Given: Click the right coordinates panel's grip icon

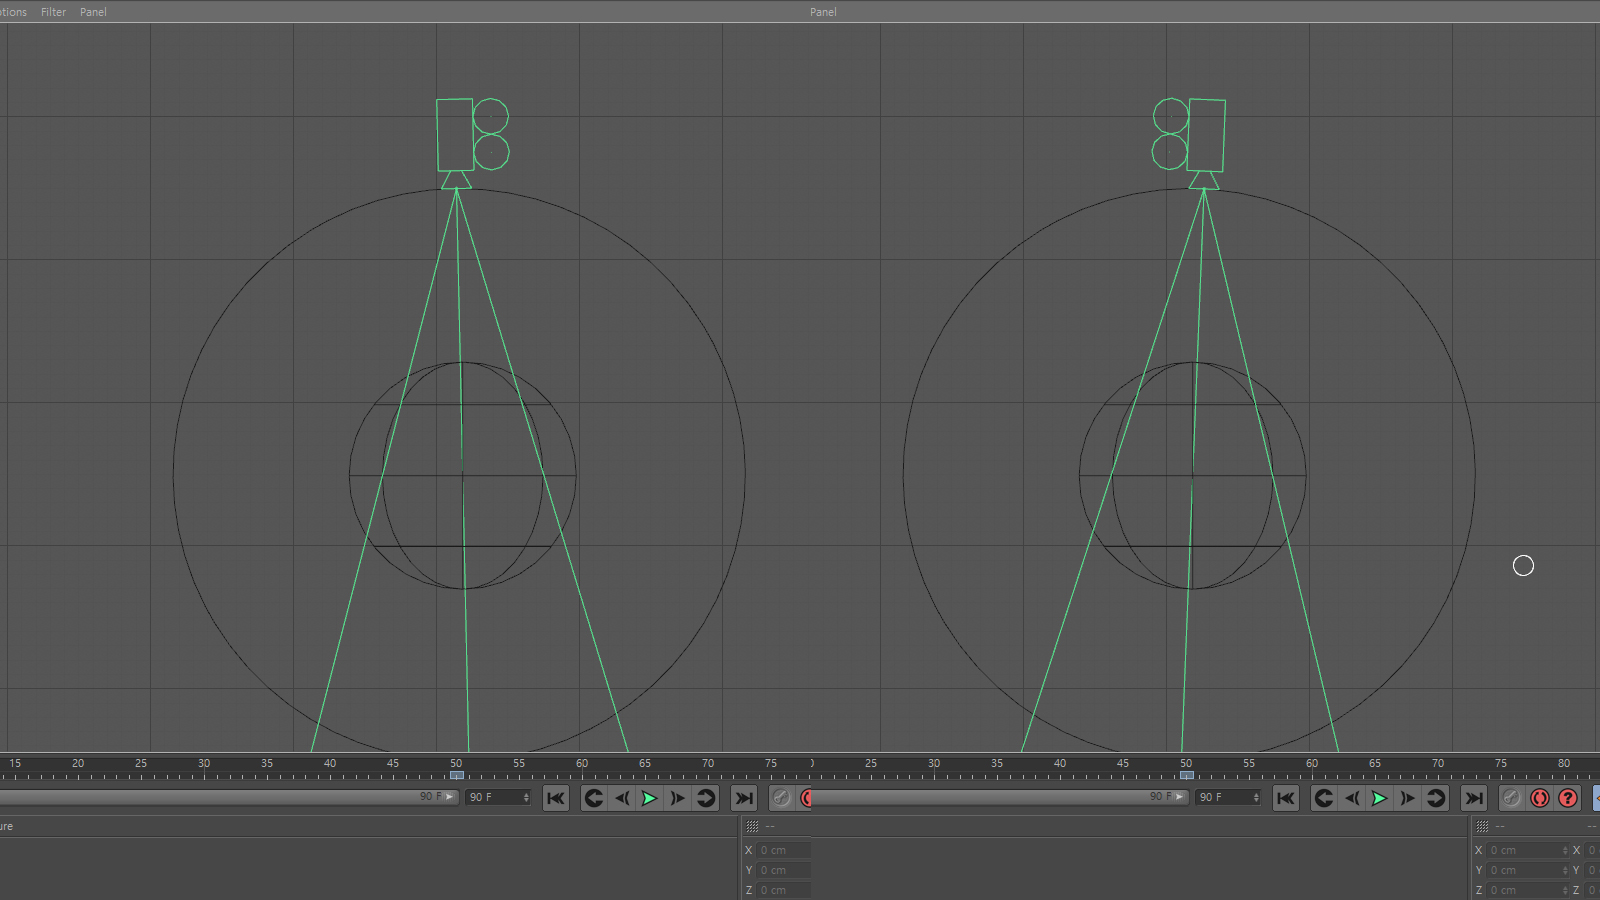Looking at the screenshot, I should tap(1482, 826).
